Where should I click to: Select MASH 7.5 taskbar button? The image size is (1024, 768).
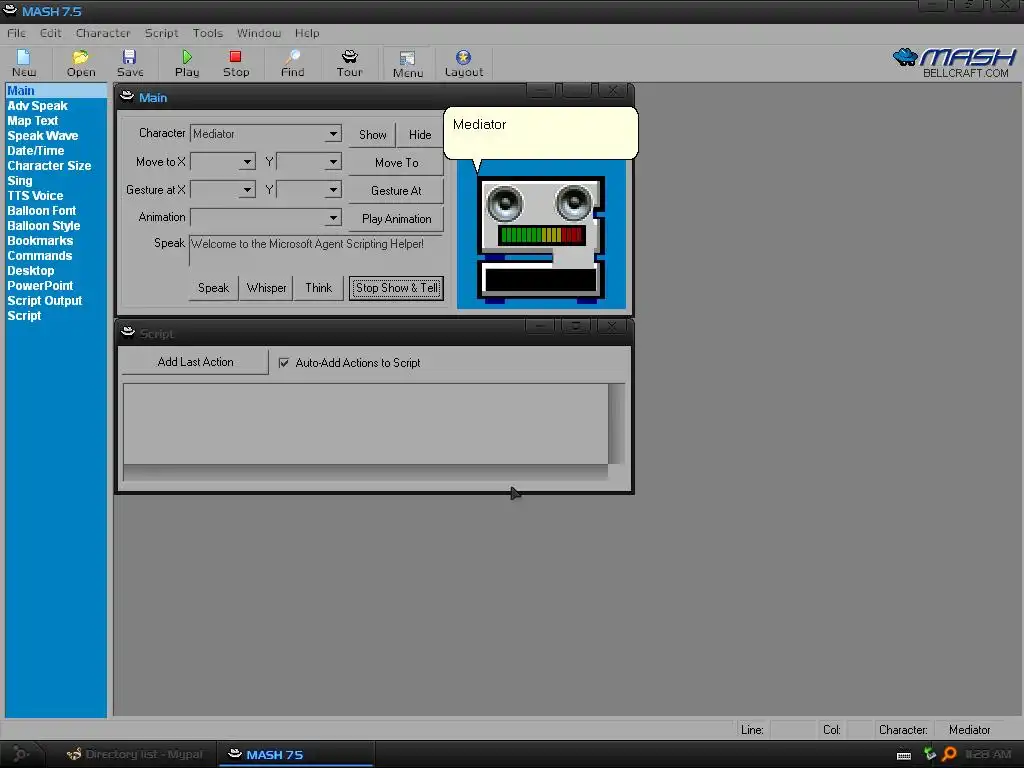296,754
